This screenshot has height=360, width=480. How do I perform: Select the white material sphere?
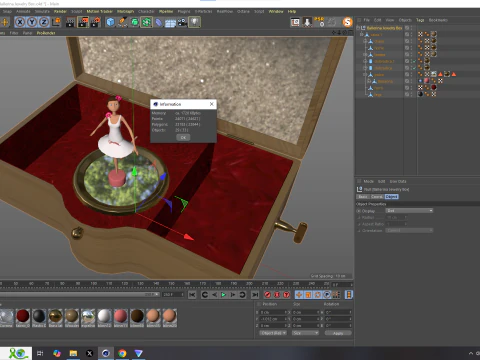(x=104, y=316)
